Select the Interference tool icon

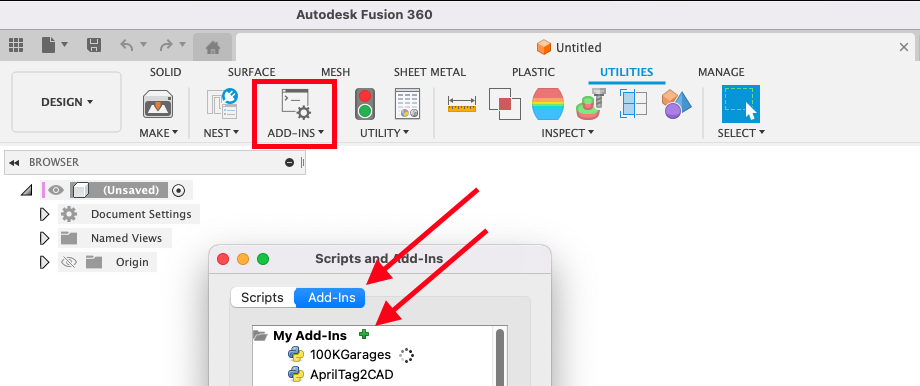pyautogui.click(x=505, y=104)
